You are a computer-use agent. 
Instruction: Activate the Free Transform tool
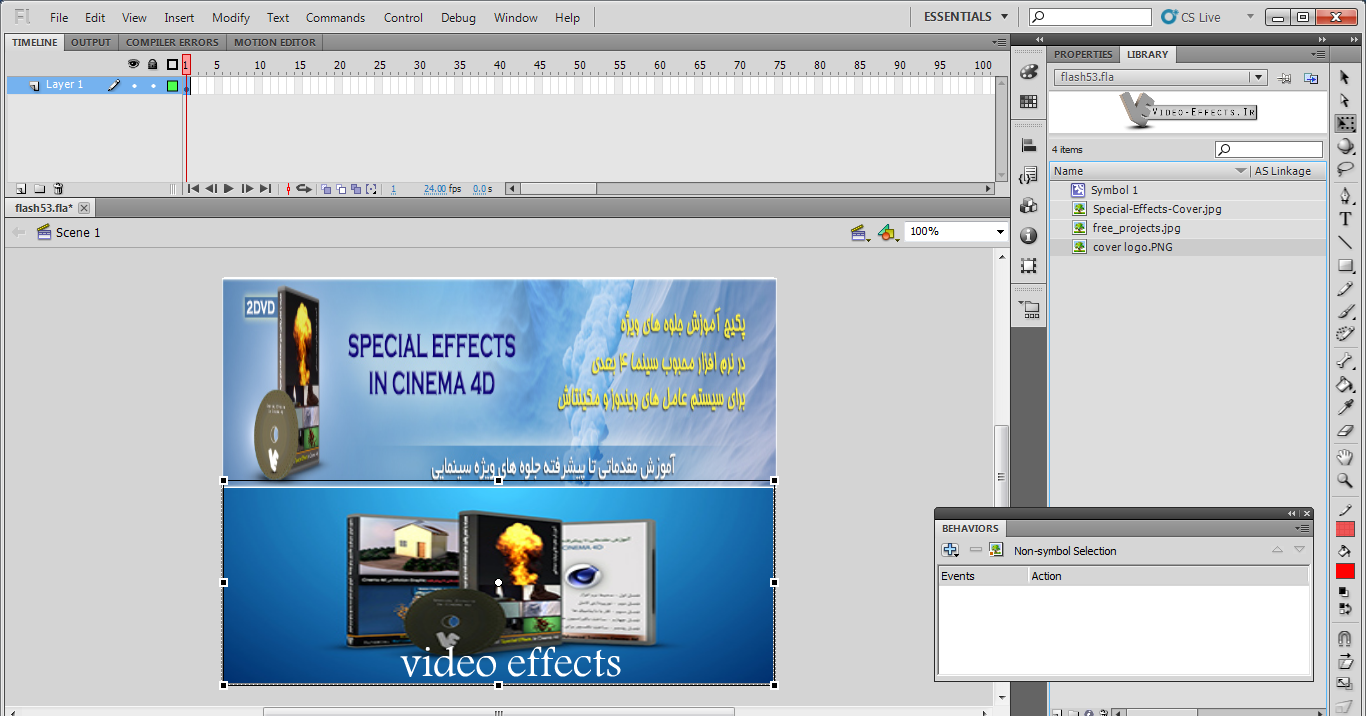[x=1345, y=124]
